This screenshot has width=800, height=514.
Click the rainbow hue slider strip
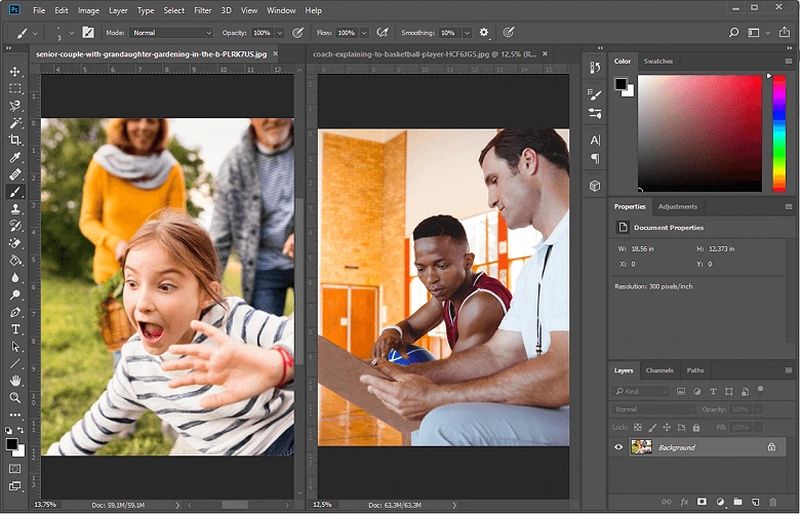pyautogui.click(x=779, y=132)
